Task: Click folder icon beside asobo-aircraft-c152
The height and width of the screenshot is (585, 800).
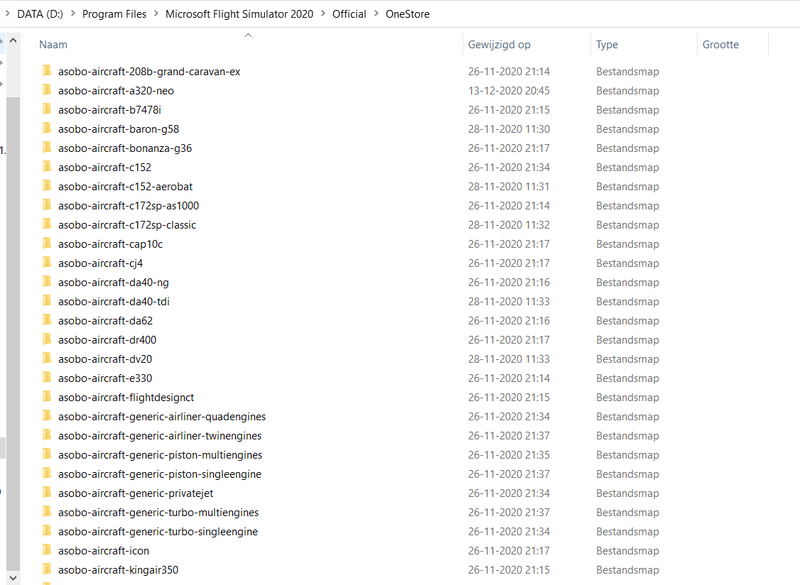Action: point(47,167)
